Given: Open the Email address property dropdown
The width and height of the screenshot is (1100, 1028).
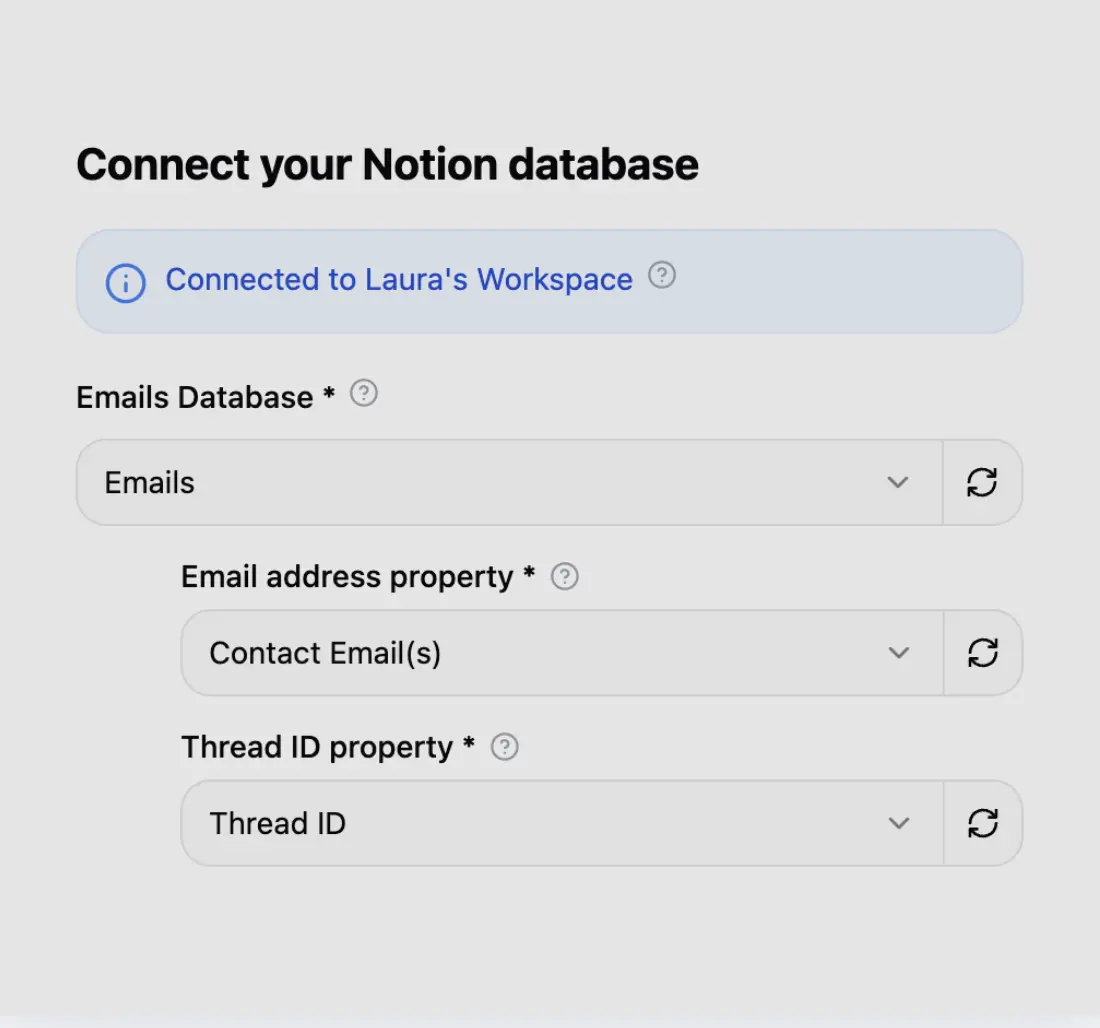Looking at the screenshot, I should [x=560, y=653].
